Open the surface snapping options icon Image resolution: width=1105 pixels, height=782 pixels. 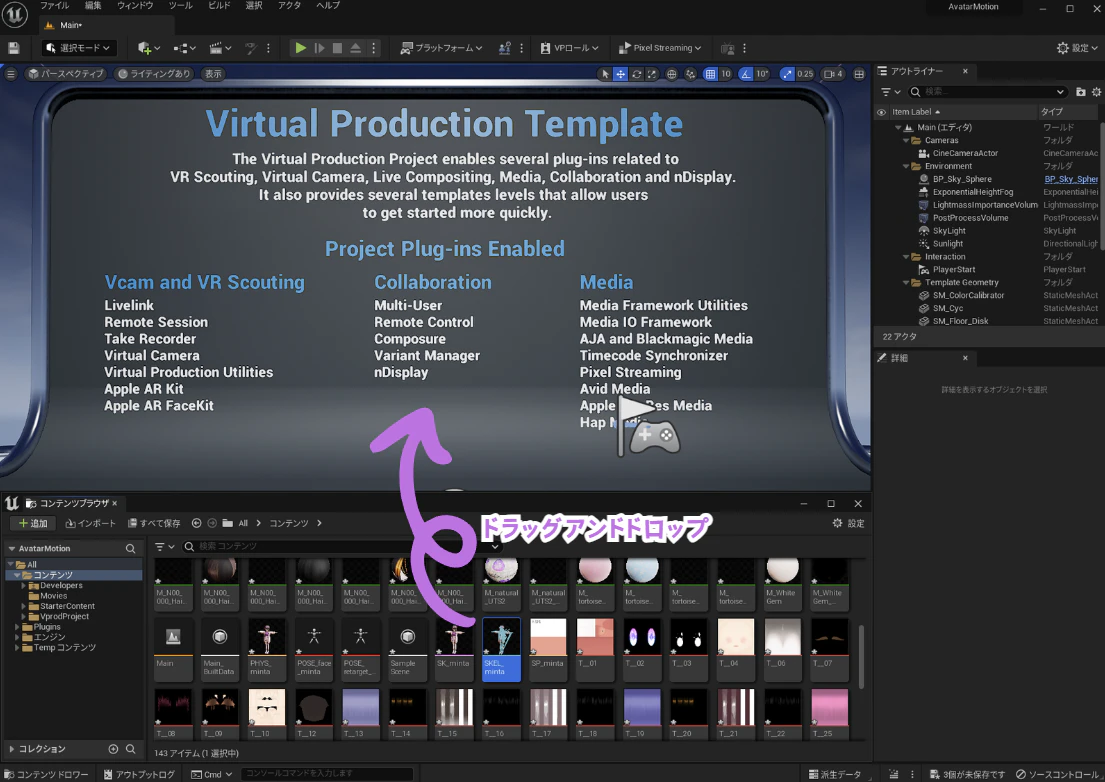click(690, 74)
